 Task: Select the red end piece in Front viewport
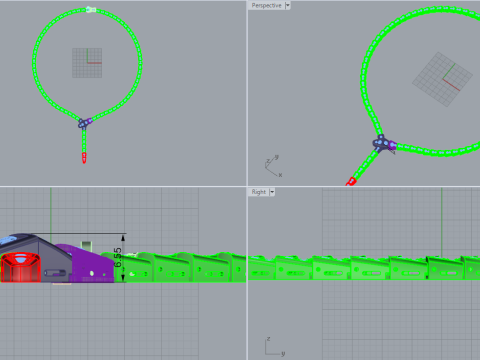coord(21,268)
